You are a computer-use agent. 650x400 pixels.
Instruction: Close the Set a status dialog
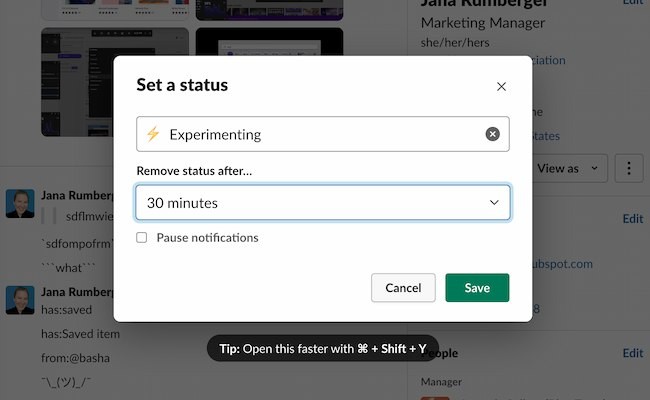click(501, 87)
